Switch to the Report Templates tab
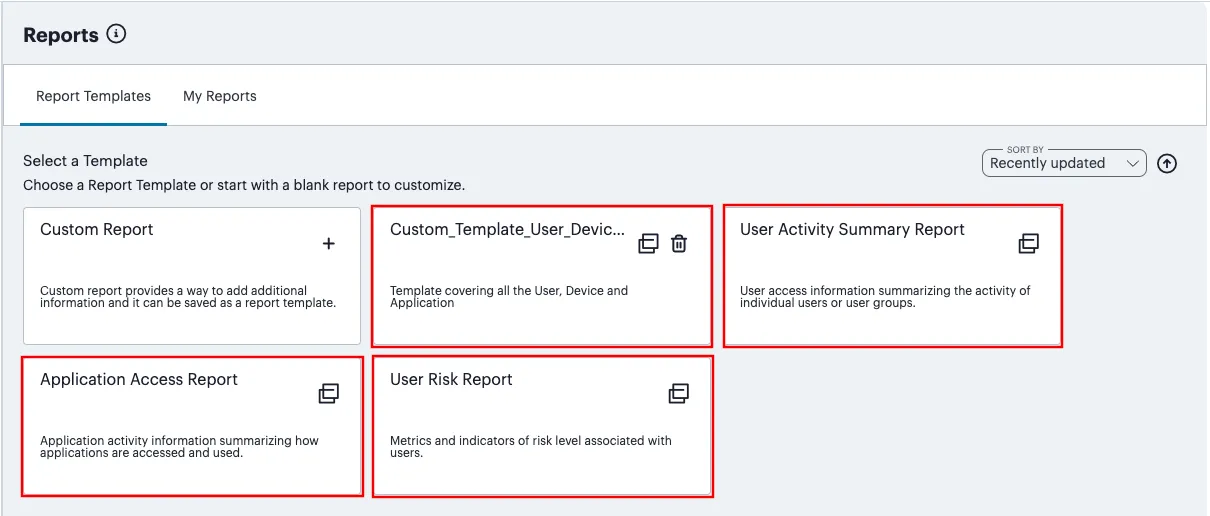This screenshot has height=516, width=1210. coord(93,96)
